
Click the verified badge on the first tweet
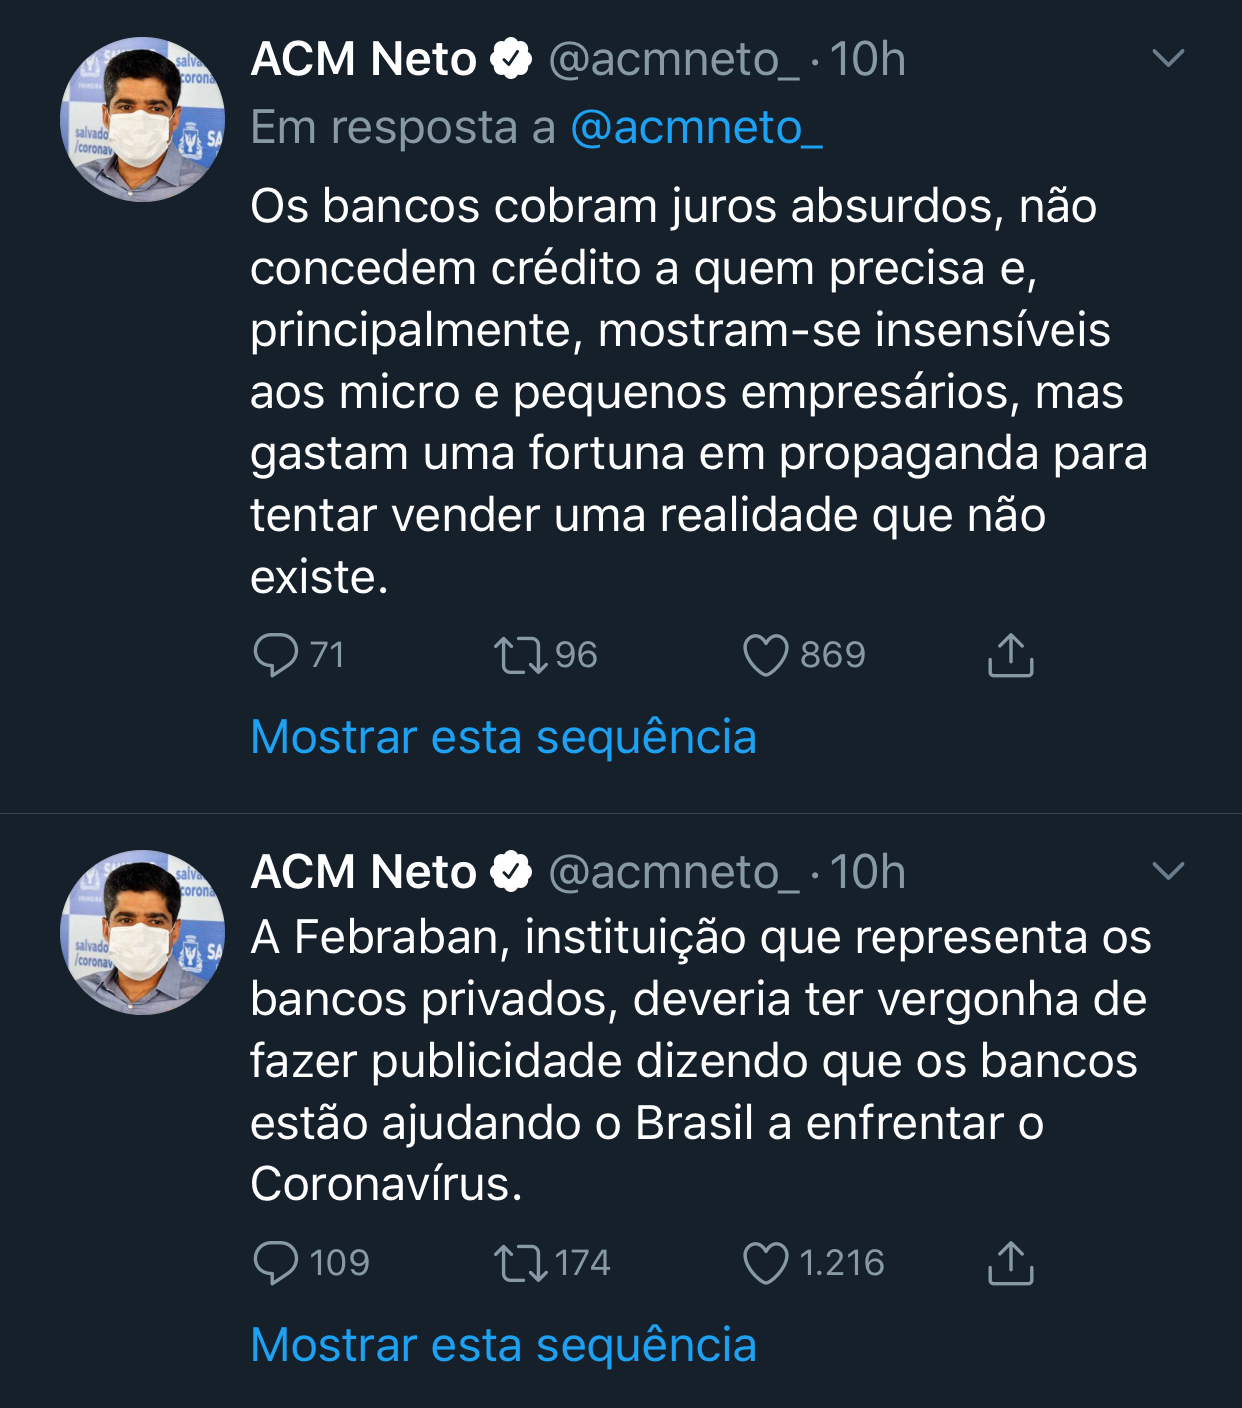(x=511, y=59)
